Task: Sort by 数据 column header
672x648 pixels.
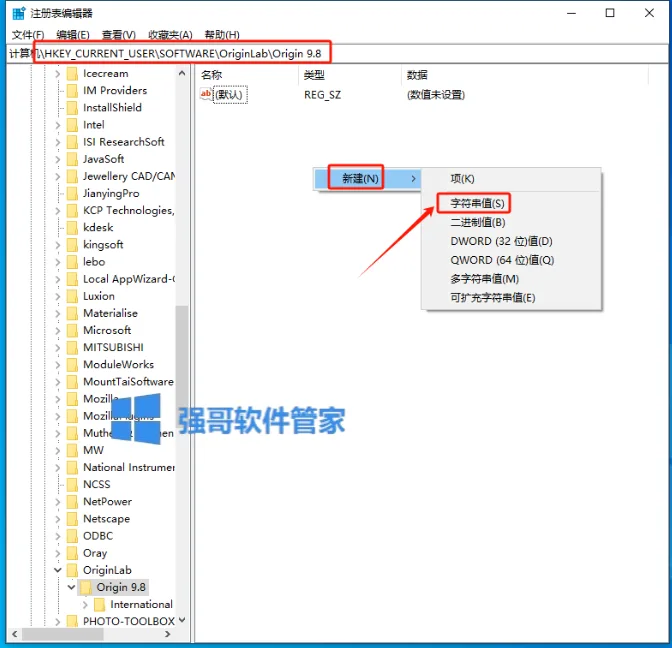Action: [417, 75]
